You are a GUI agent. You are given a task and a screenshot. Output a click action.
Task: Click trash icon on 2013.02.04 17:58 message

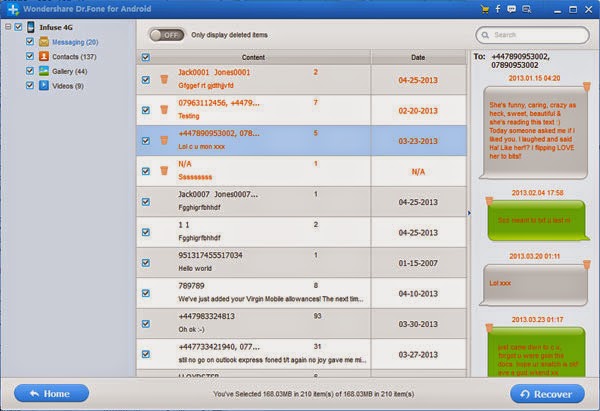[489, 201]
